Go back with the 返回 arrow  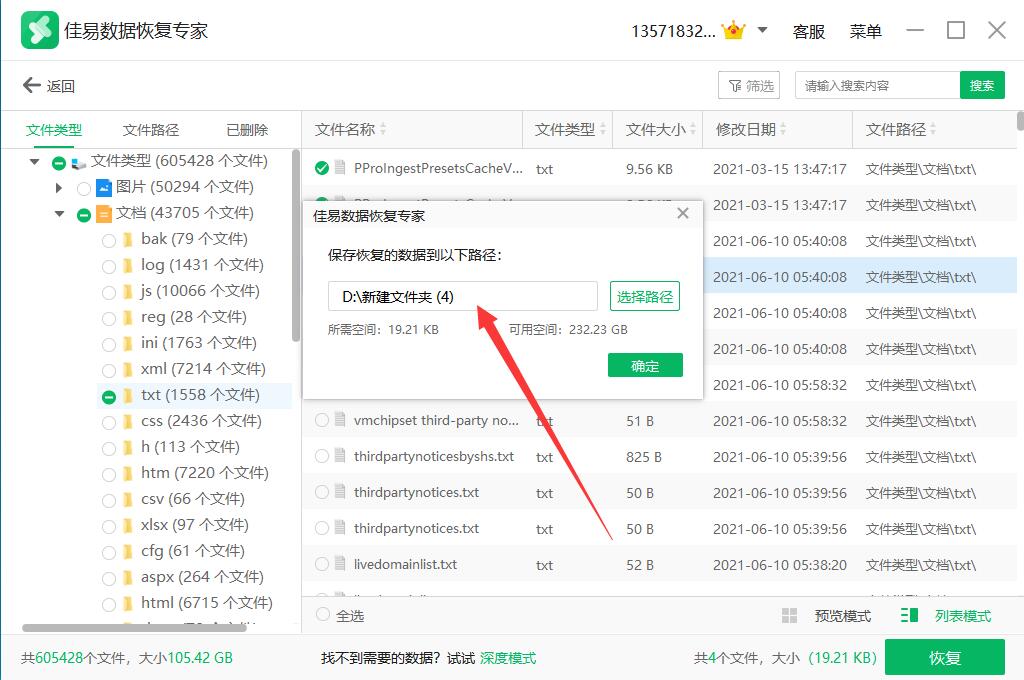(x=49, y=86)
